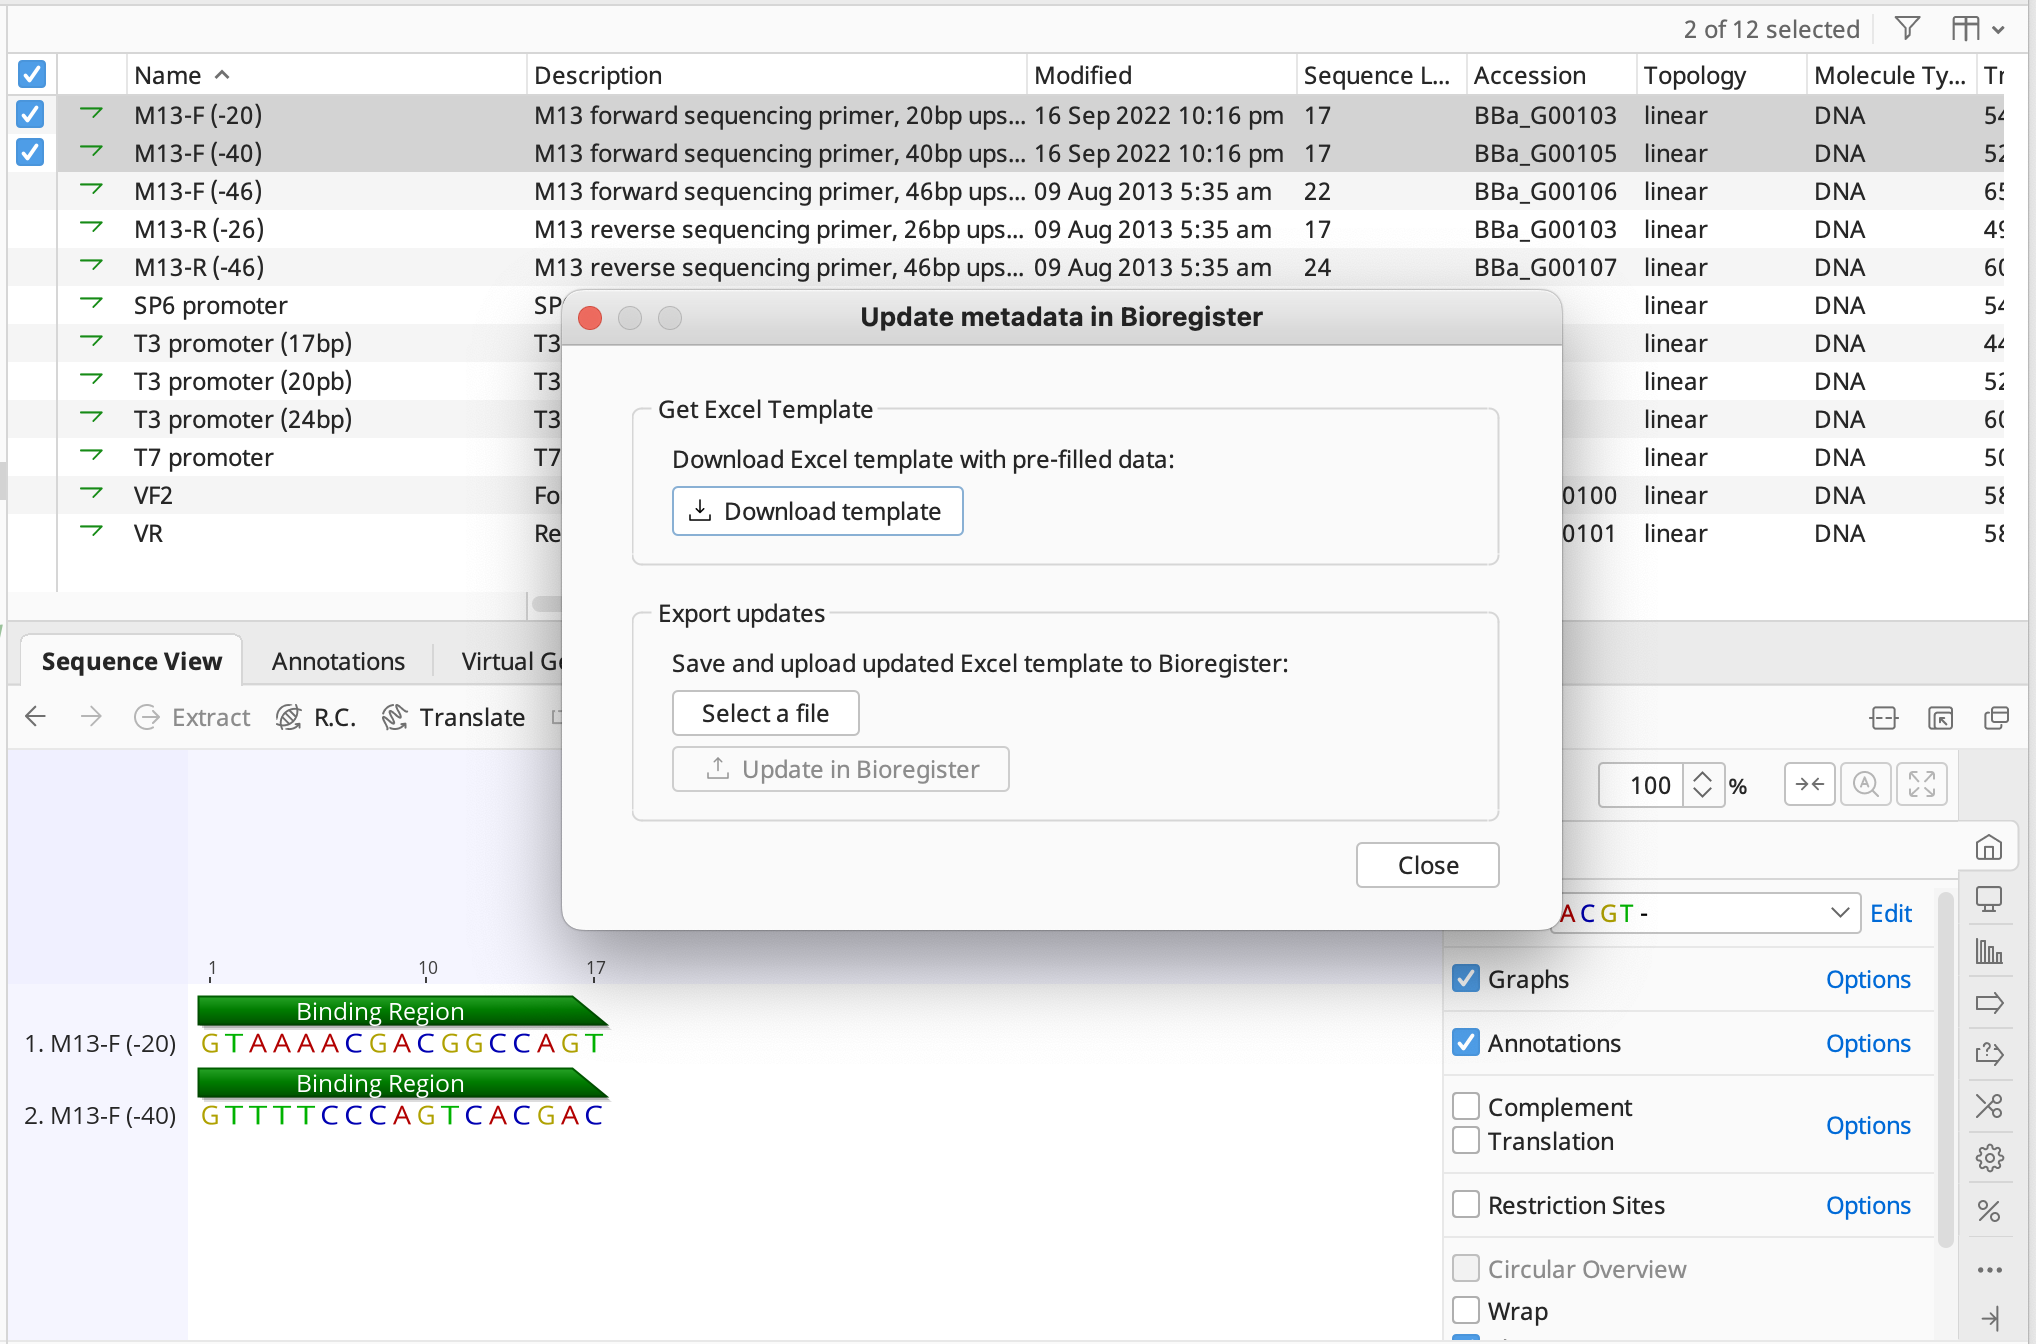The height and width of the screenshot is (1344, 2036).
Task: Click the bar chart graphs icon in right sidebar
Action: click(x=1990, y=951)
